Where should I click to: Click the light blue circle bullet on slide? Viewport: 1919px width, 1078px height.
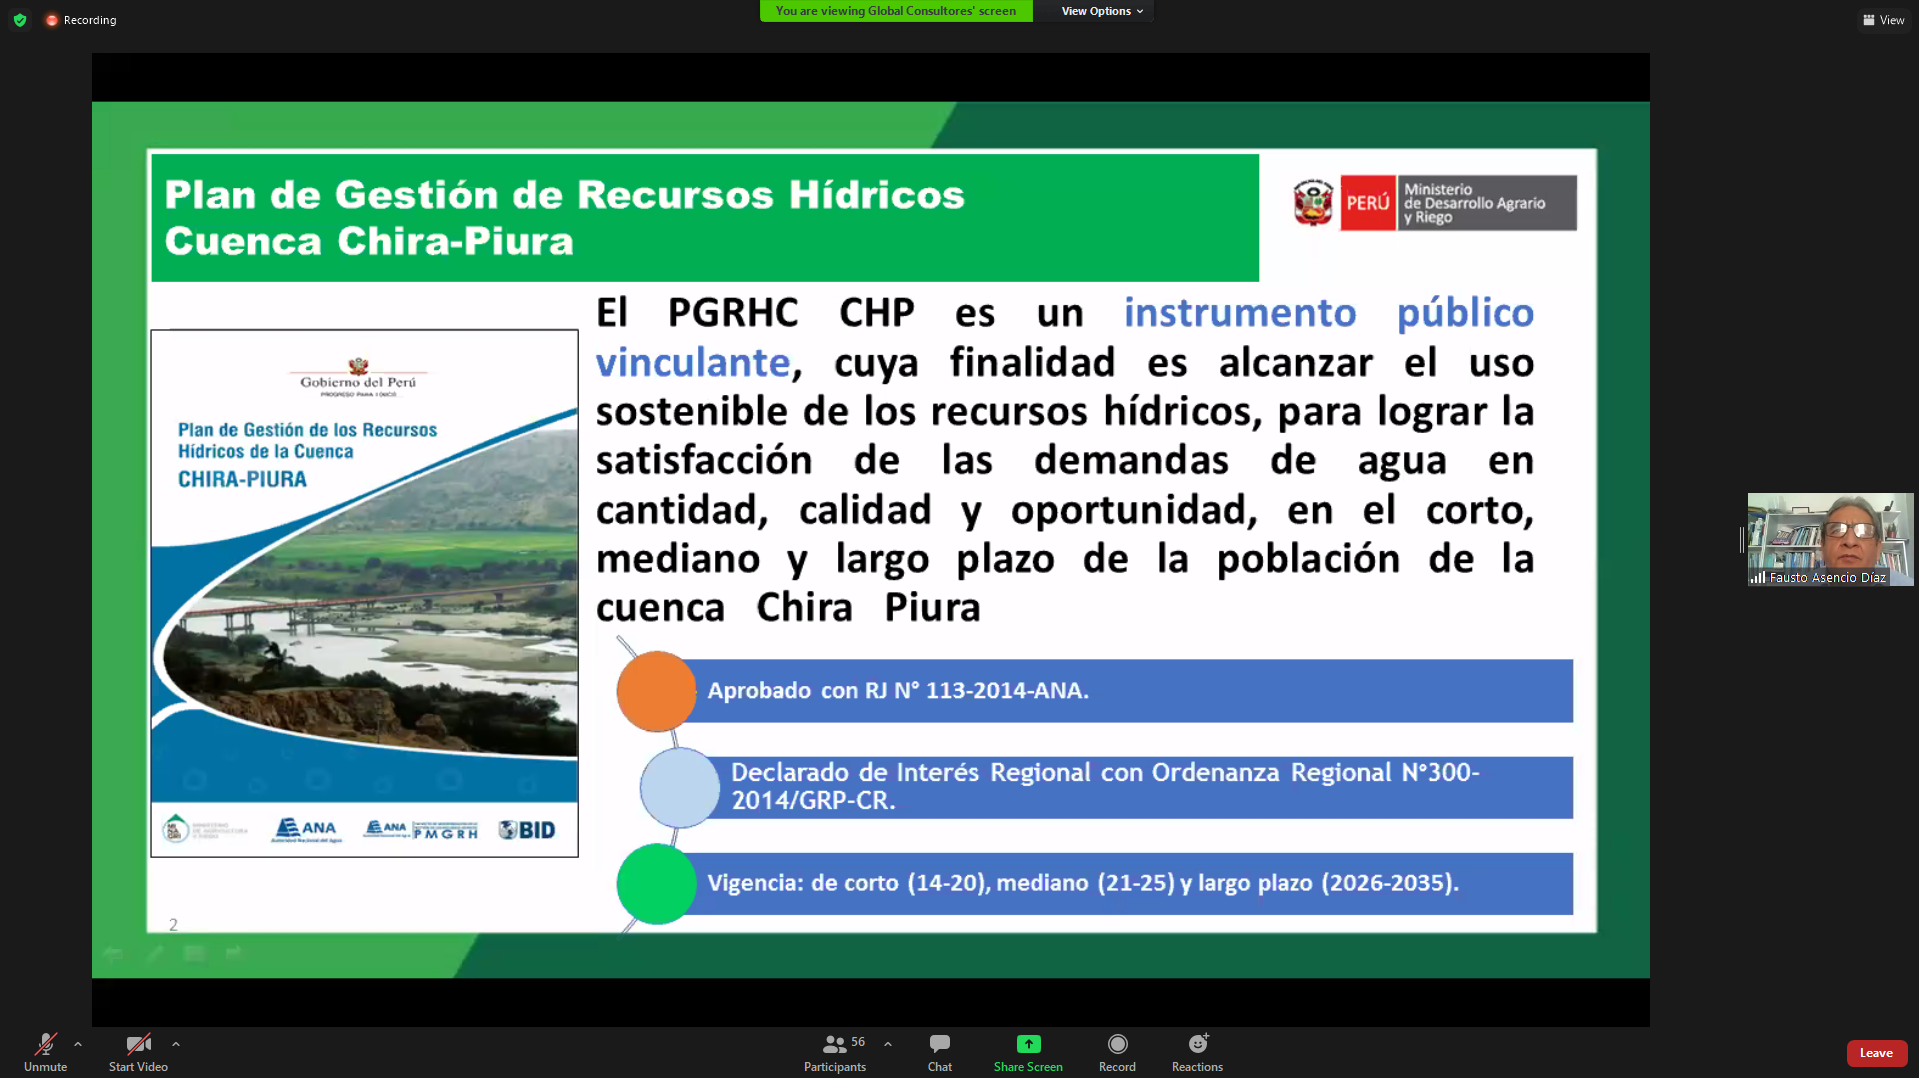680,788
